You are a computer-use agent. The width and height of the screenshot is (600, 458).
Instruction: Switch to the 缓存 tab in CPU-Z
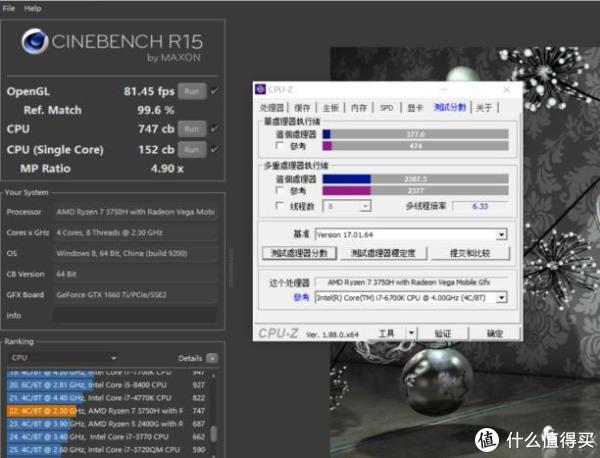pos(302,108)
